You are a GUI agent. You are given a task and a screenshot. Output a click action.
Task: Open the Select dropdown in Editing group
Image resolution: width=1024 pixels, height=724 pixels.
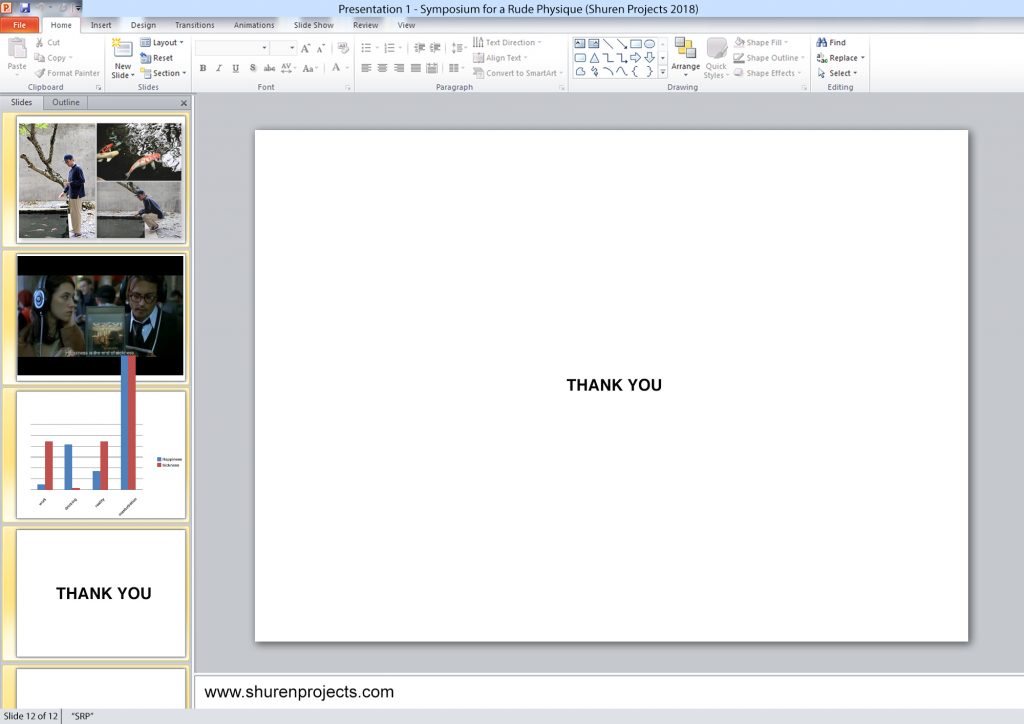tap(837, 73)
